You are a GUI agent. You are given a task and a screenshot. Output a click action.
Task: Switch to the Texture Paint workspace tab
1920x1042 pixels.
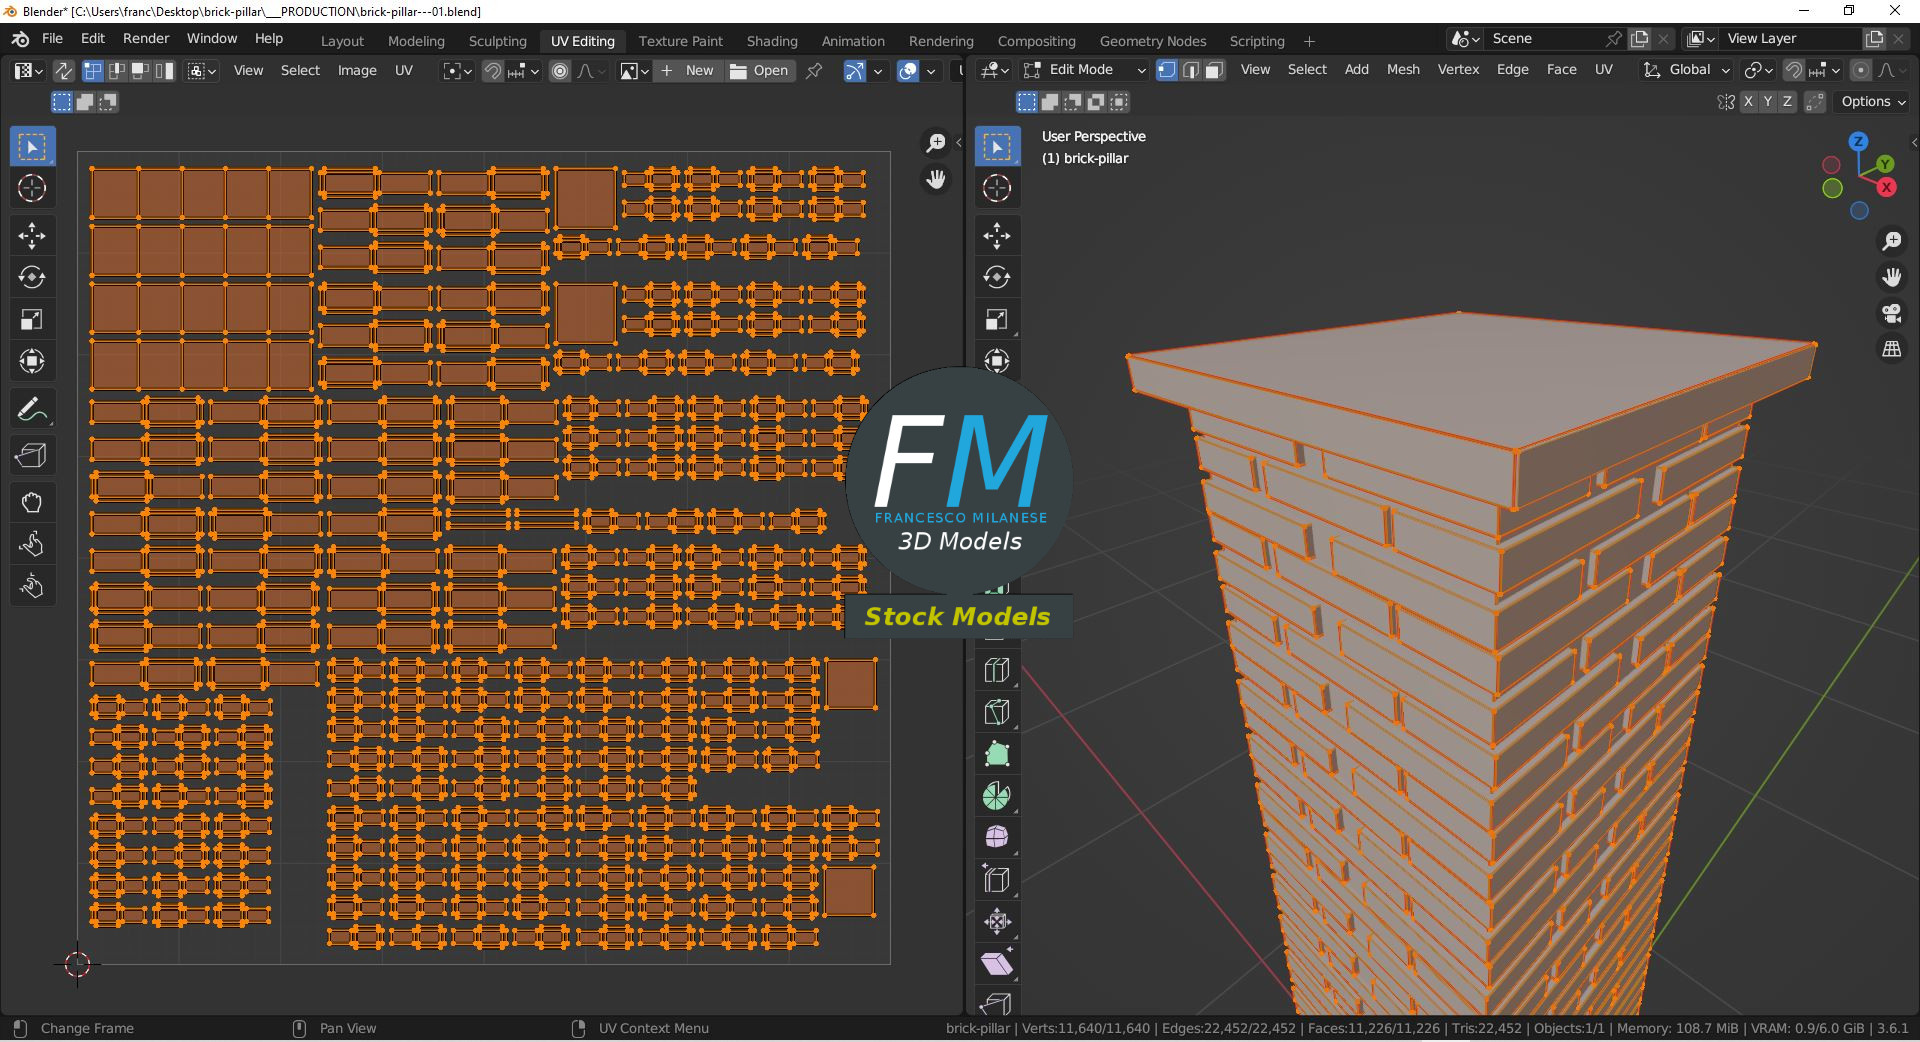(x=680, y=41)
